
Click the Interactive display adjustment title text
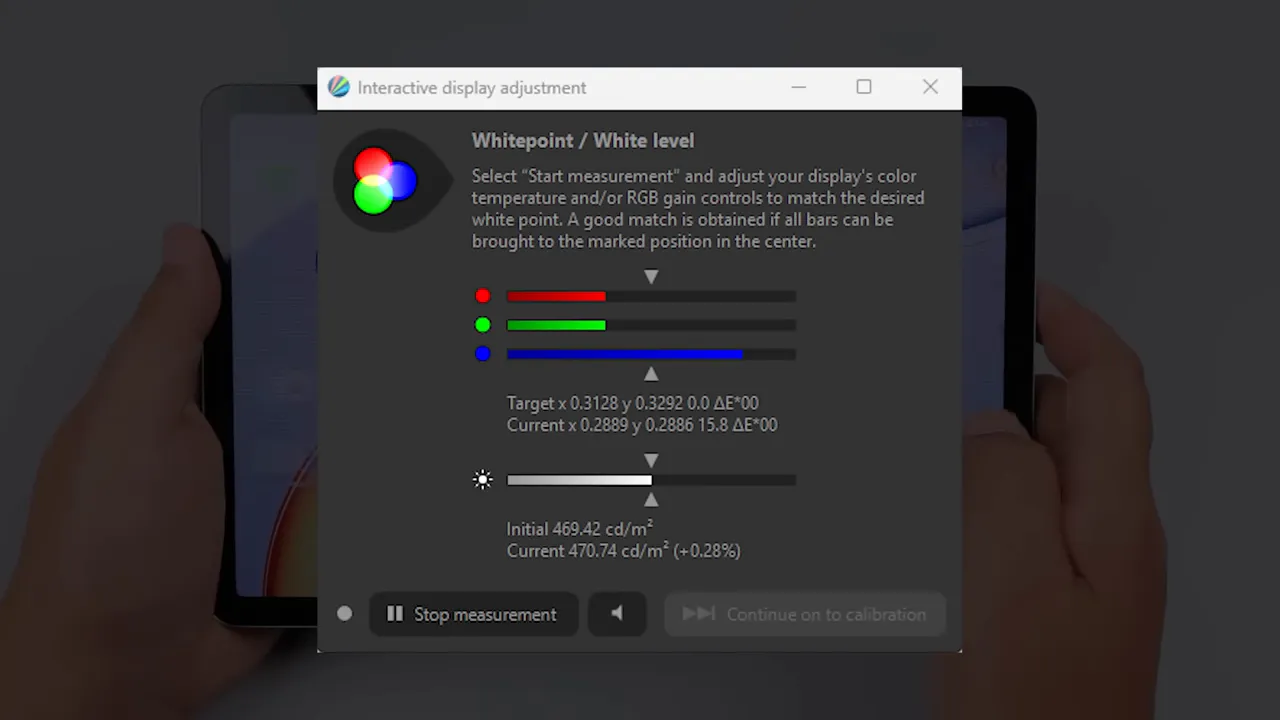tap(472, 88)
